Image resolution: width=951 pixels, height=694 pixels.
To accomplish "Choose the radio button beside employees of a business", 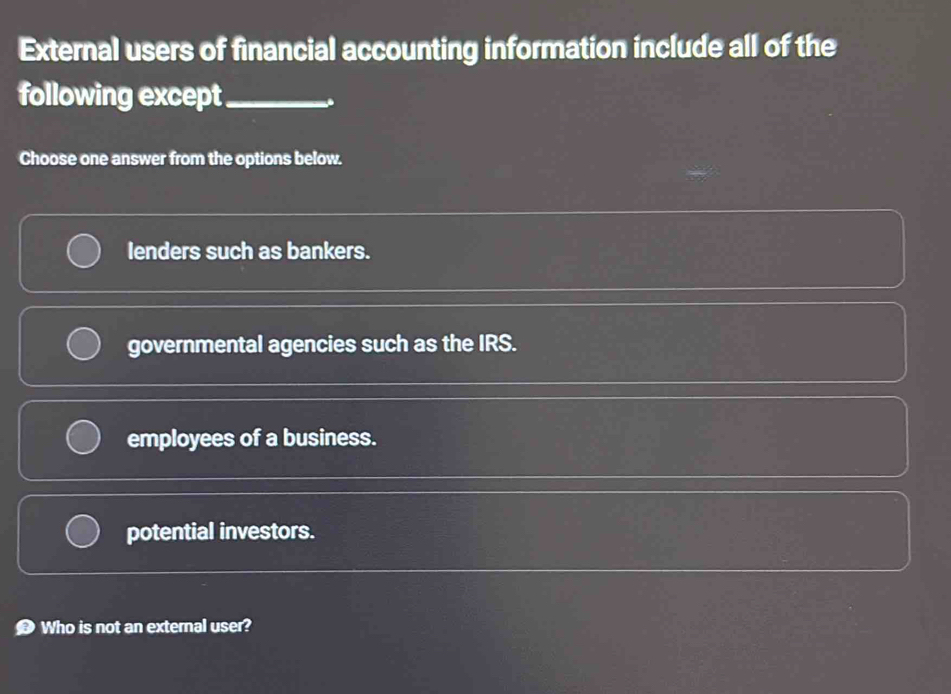I will (82, 436).
